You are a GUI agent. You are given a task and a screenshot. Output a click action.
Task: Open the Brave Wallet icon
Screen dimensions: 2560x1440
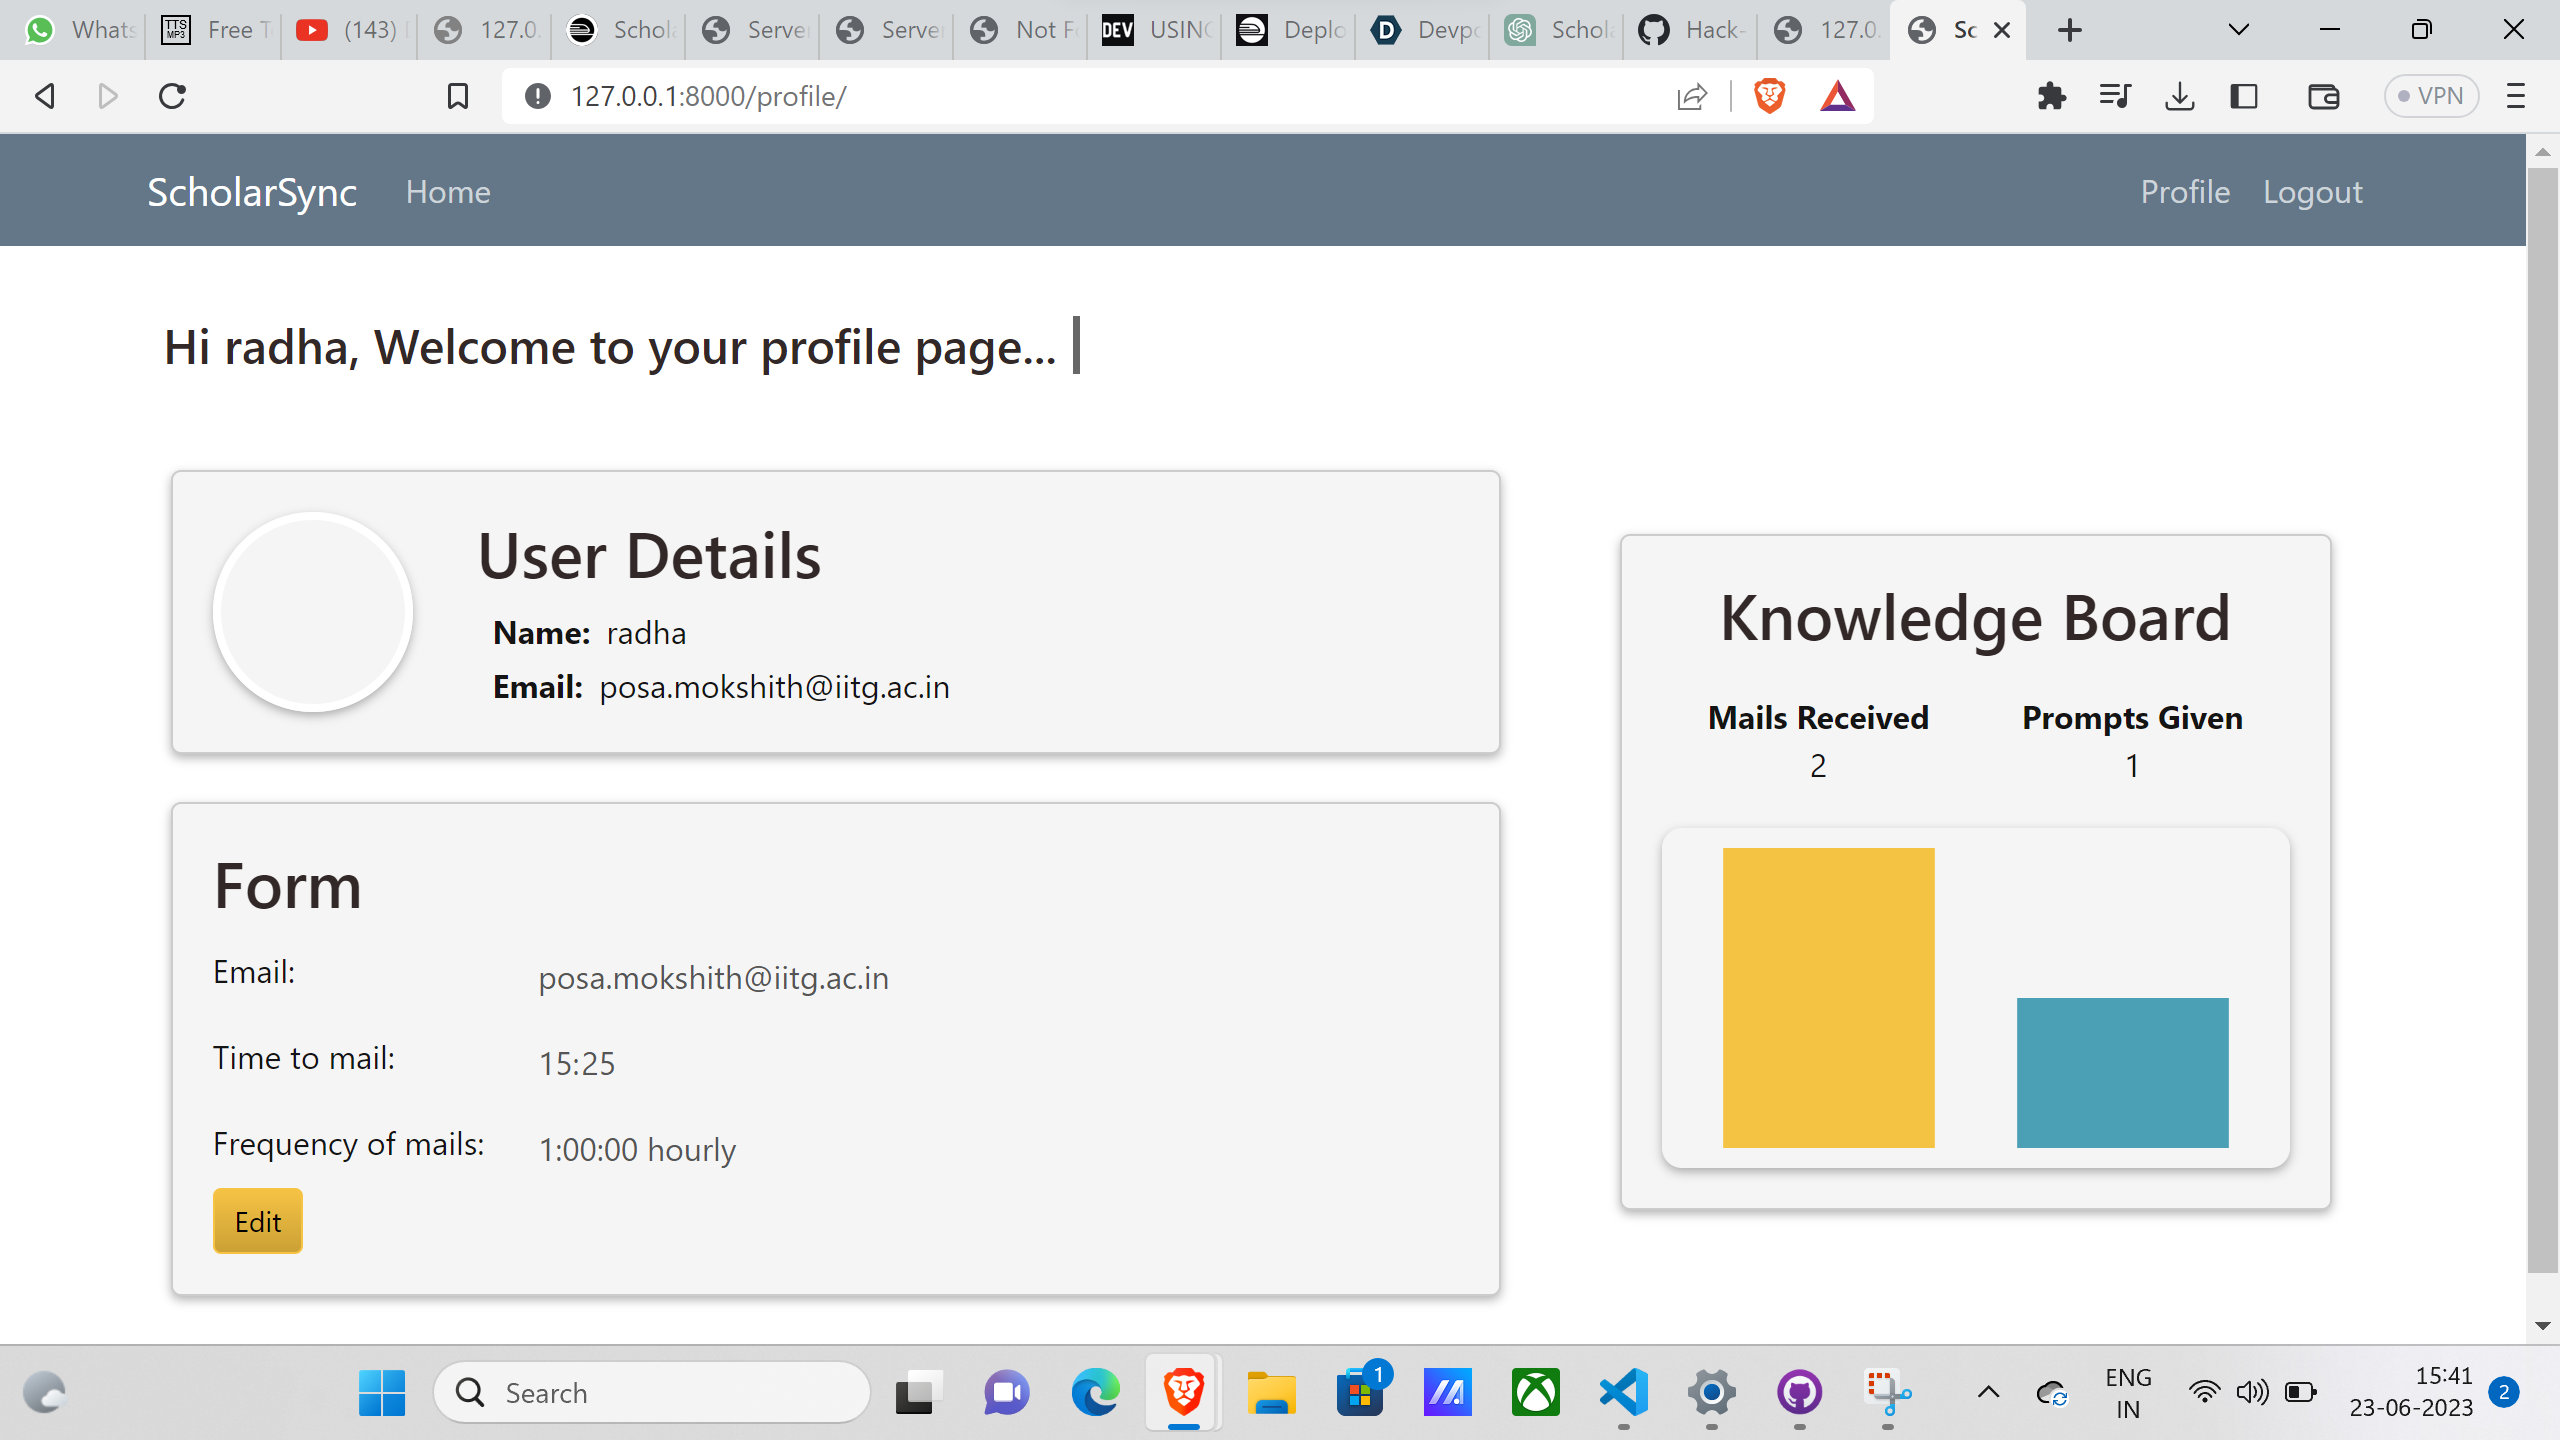pyautogui.click(x=2323, y=96)
